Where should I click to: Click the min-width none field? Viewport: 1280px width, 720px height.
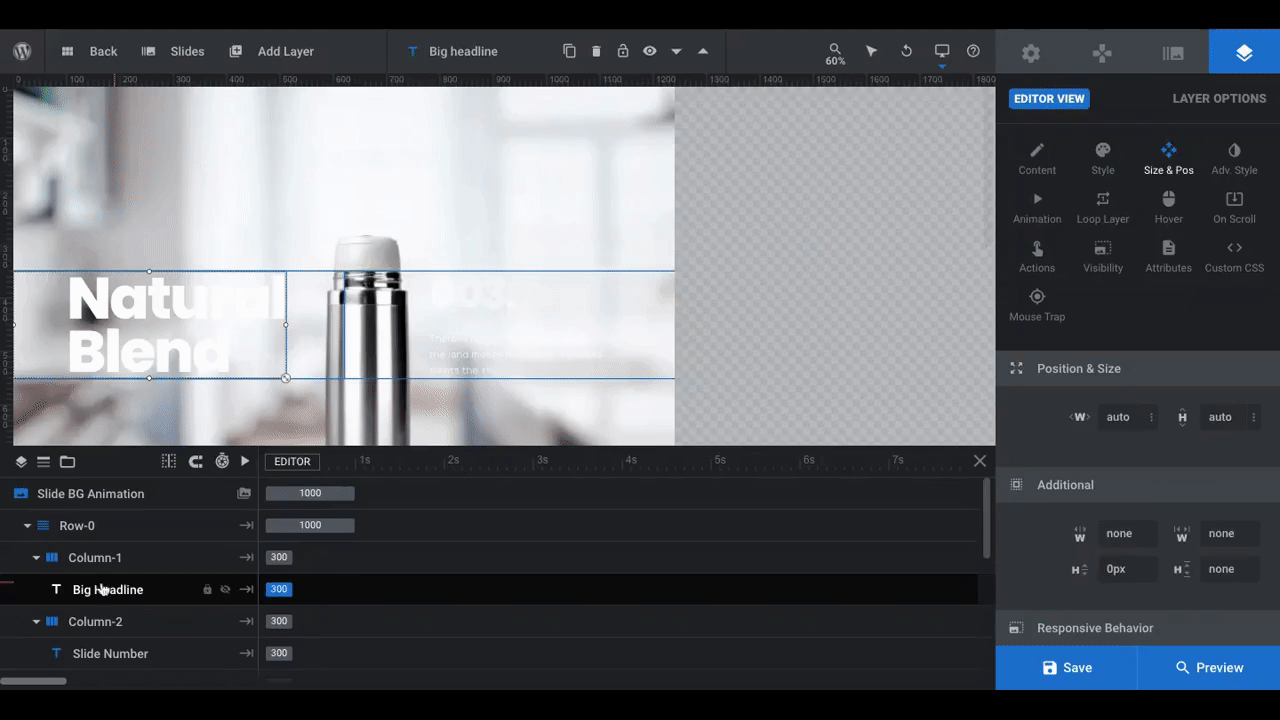(x=1128, y=533)
